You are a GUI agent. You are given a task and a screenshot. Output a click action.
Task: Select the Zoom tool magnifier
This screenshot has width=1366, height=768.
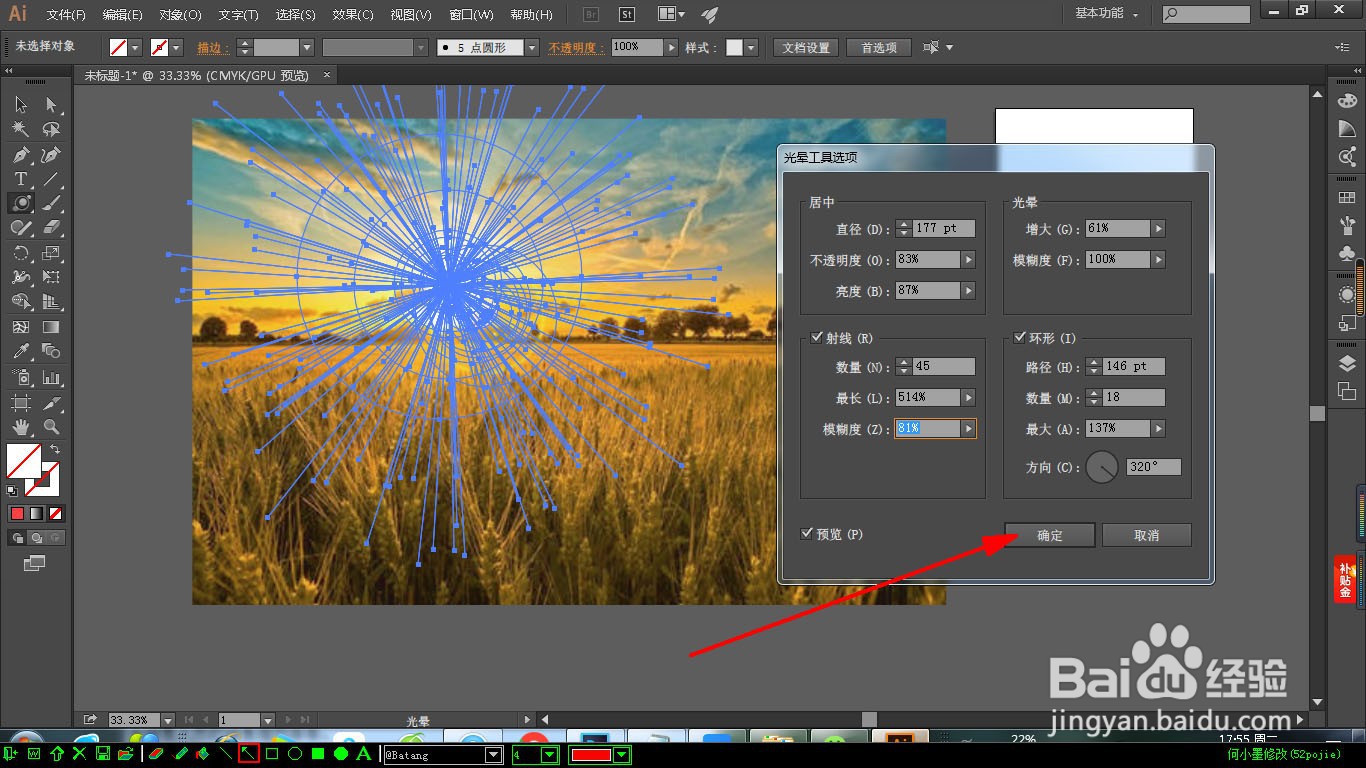(52, 427)
